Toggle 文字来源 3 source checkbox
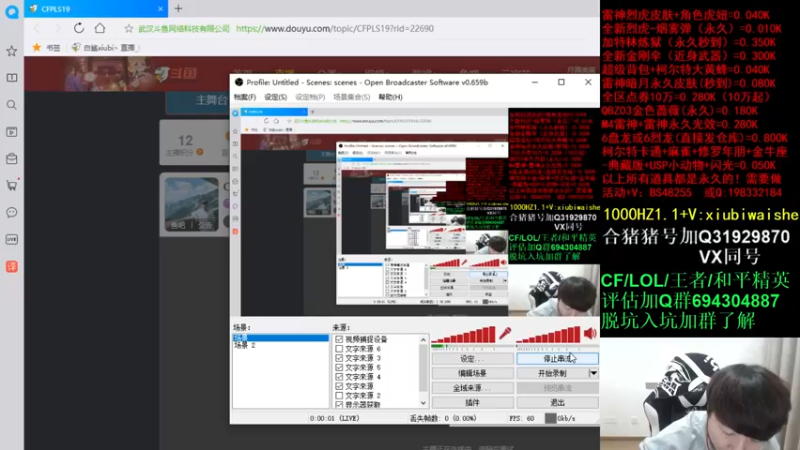 pos(339,358)
